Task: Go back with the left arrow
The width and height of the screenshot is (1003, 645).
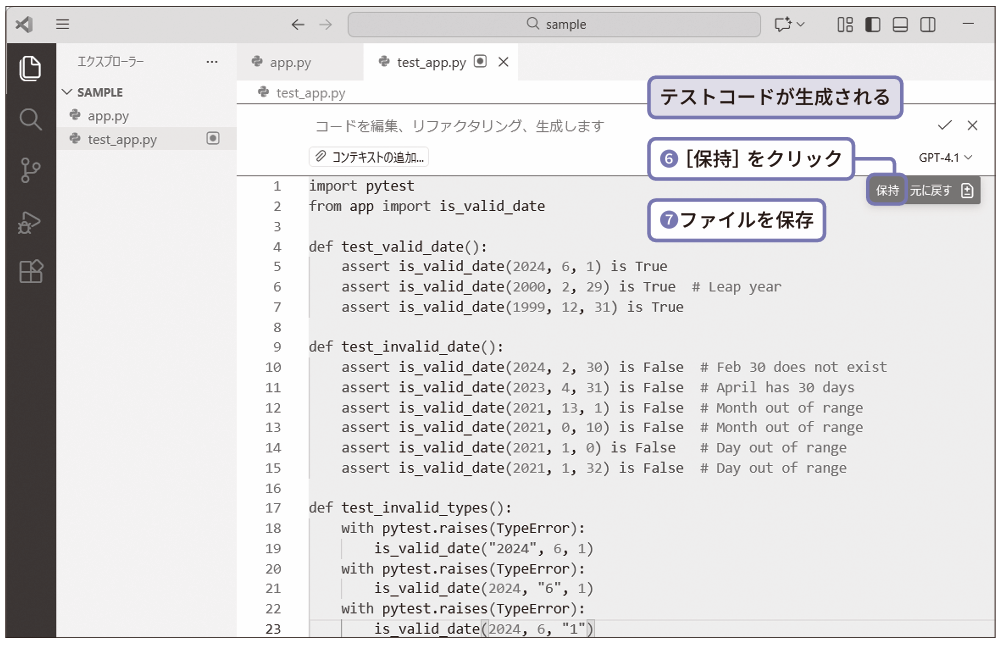Action: [x=298, y=24]
